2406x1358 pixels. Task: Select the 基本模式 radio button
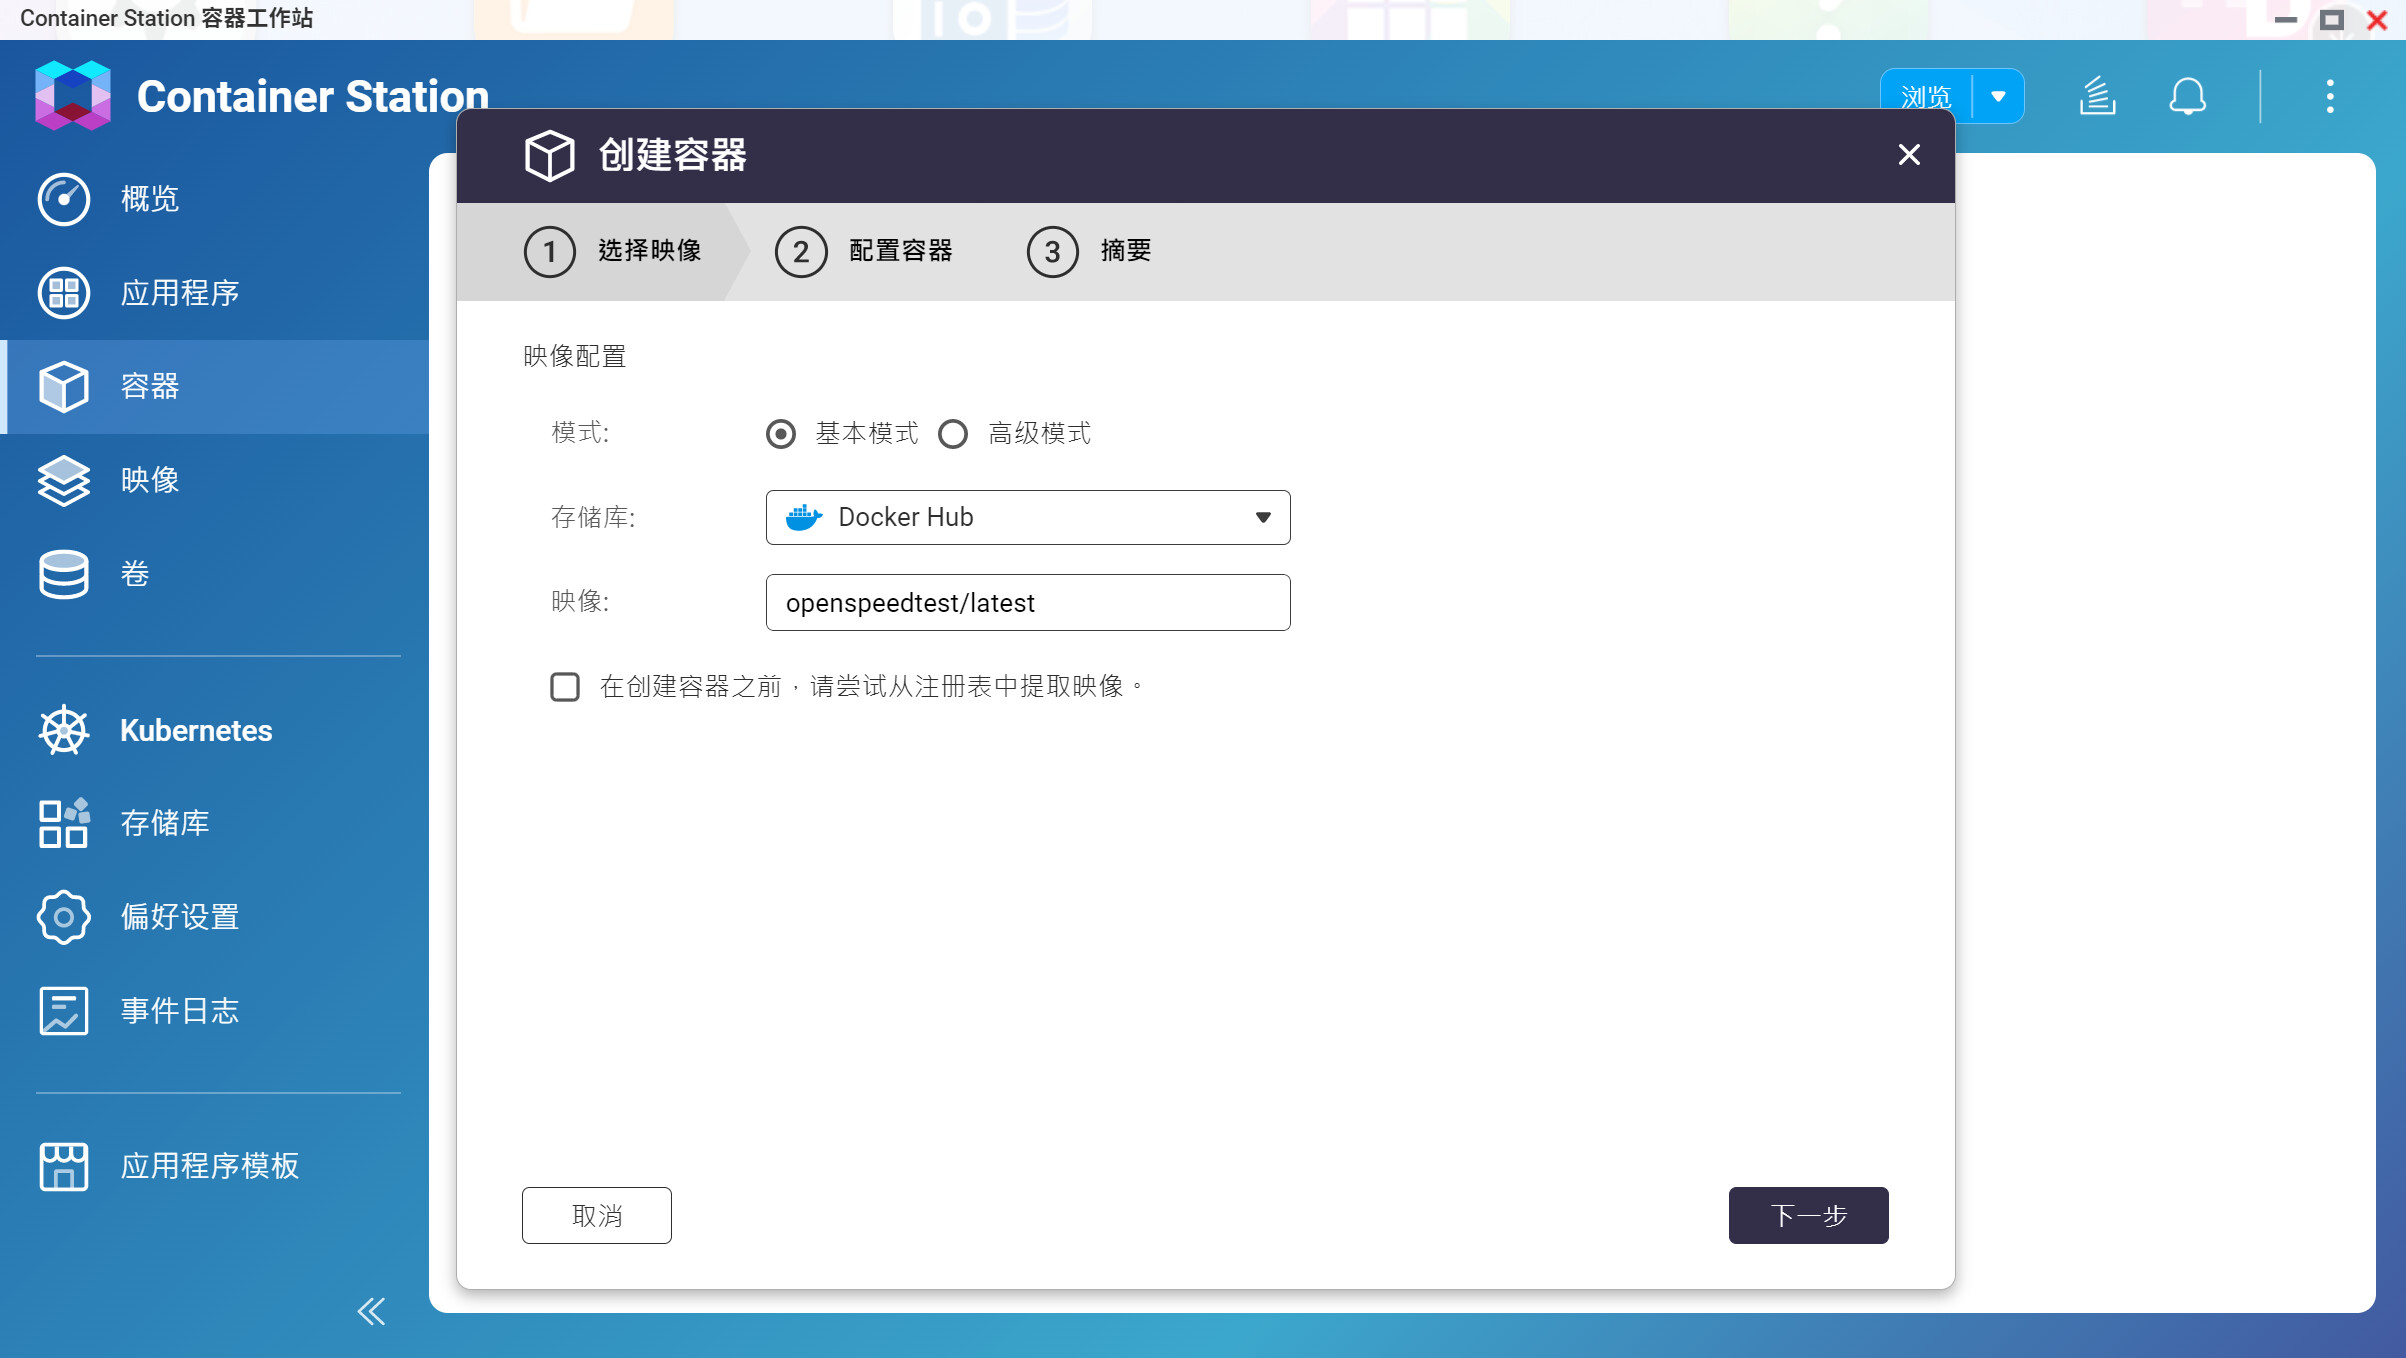(x=781, y=434)
